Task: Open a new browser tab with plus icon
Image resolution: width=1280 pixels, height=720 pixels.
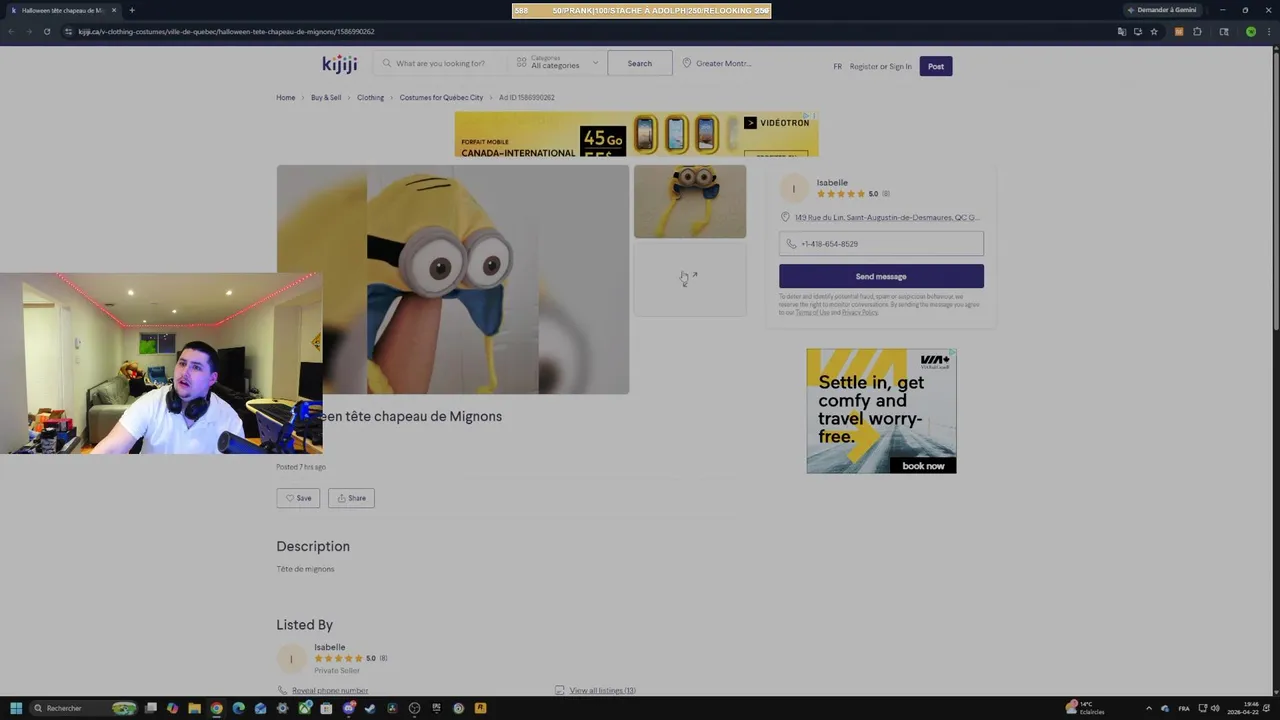Action: pyautogui.click(x=132, y=10)
